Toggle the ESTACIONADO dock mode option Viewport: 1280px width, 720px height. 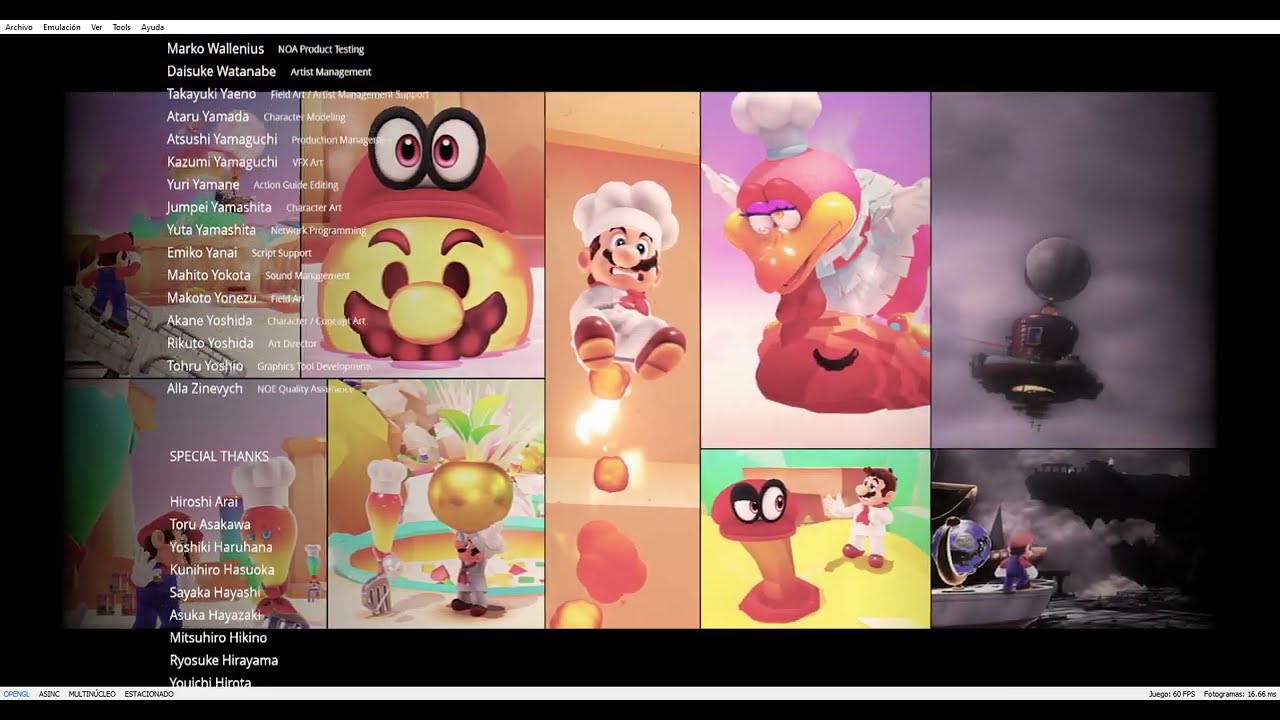pos(149,693)
